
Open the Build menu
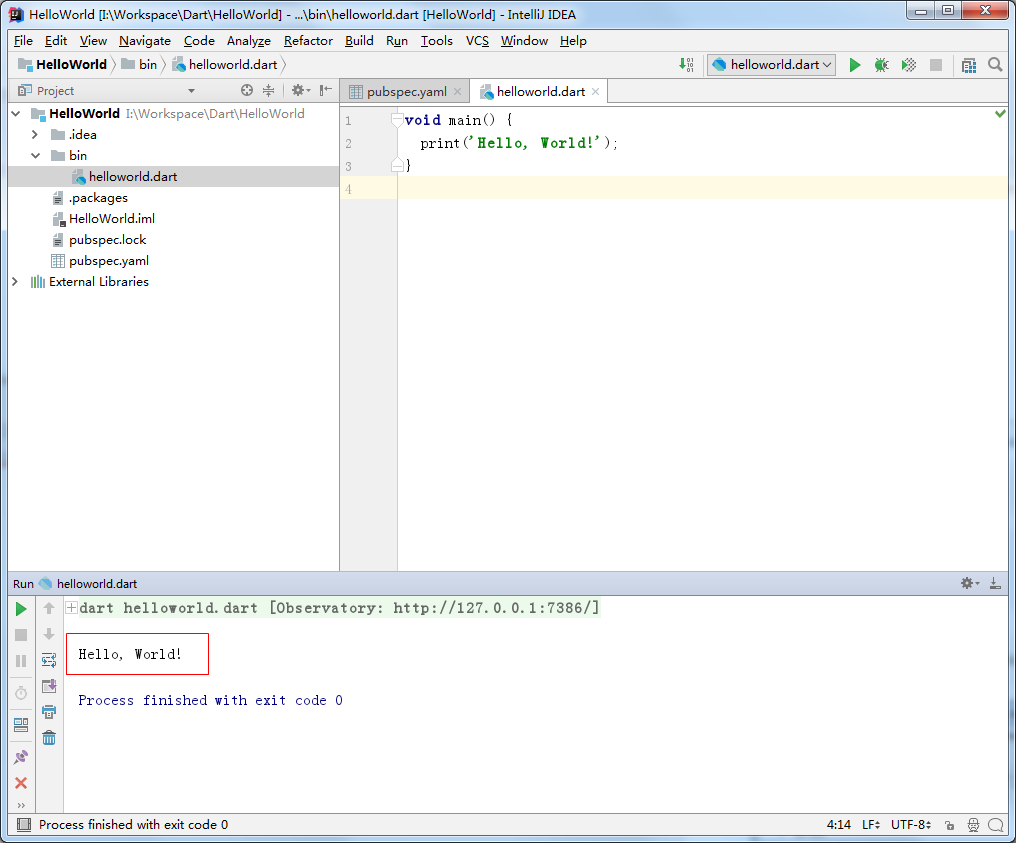(x=359, y=41)
